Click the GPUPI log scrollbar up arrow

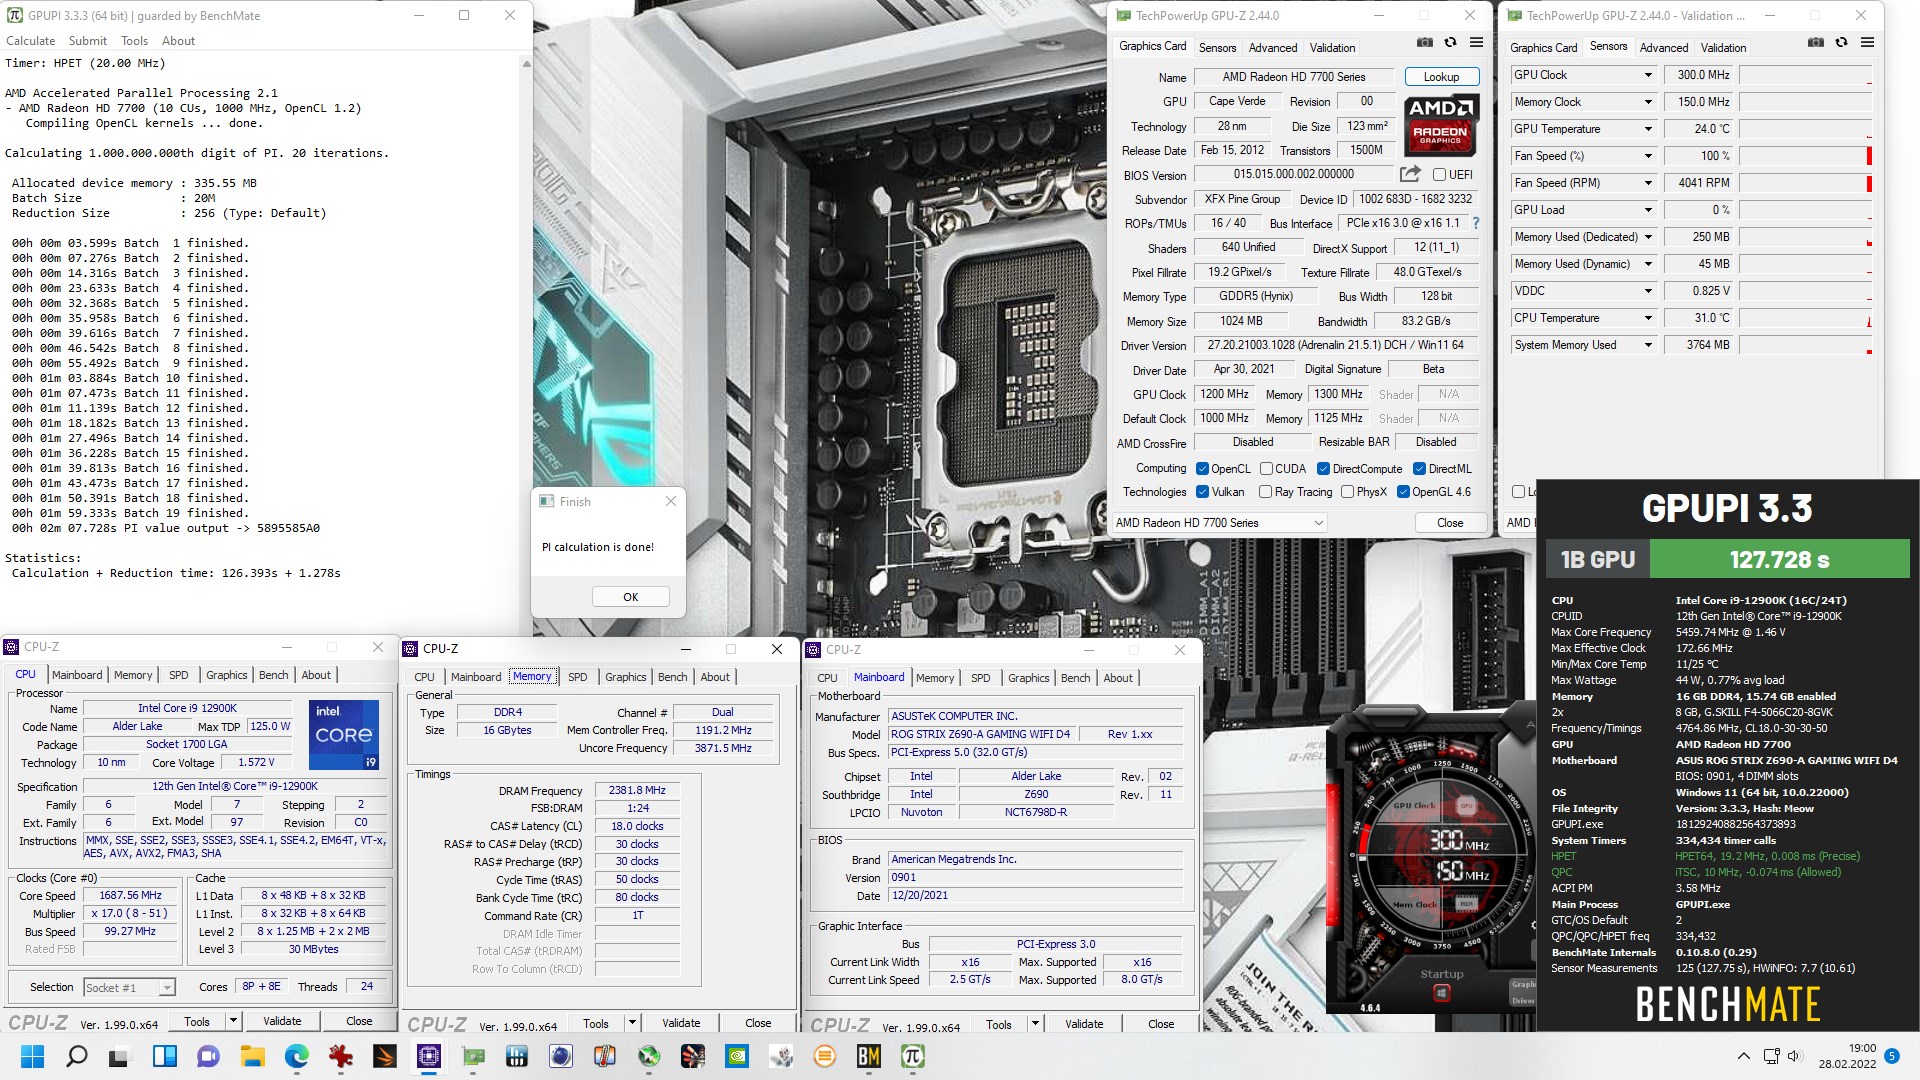coord(526,64)
